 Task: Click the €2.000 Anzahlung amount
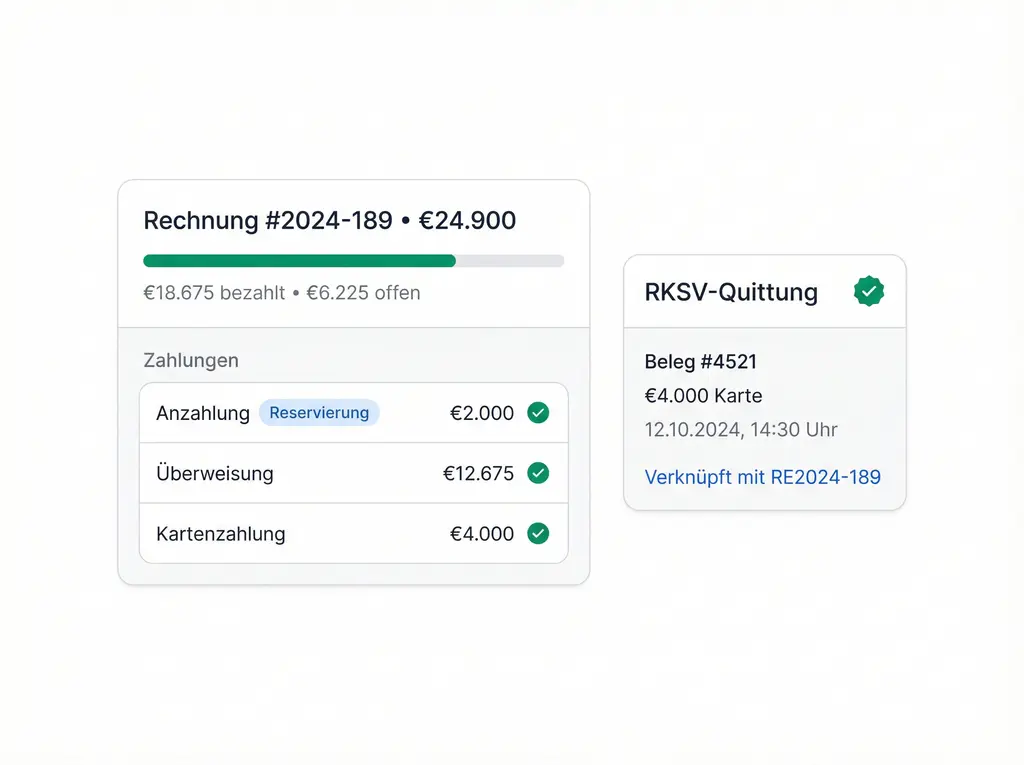pyautogui.click(x=482, y=413)
